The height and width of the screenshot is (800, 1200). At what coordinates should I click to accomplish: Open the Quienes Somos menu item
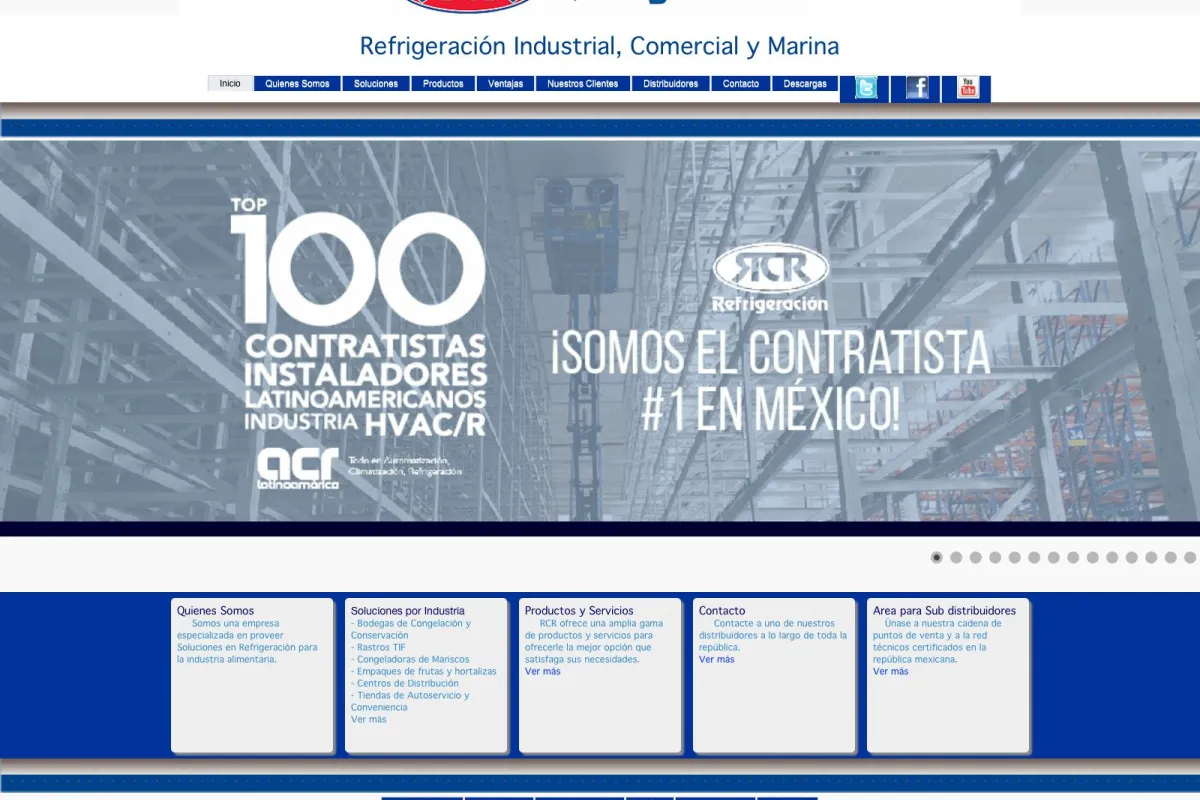[x=297, y=84]
